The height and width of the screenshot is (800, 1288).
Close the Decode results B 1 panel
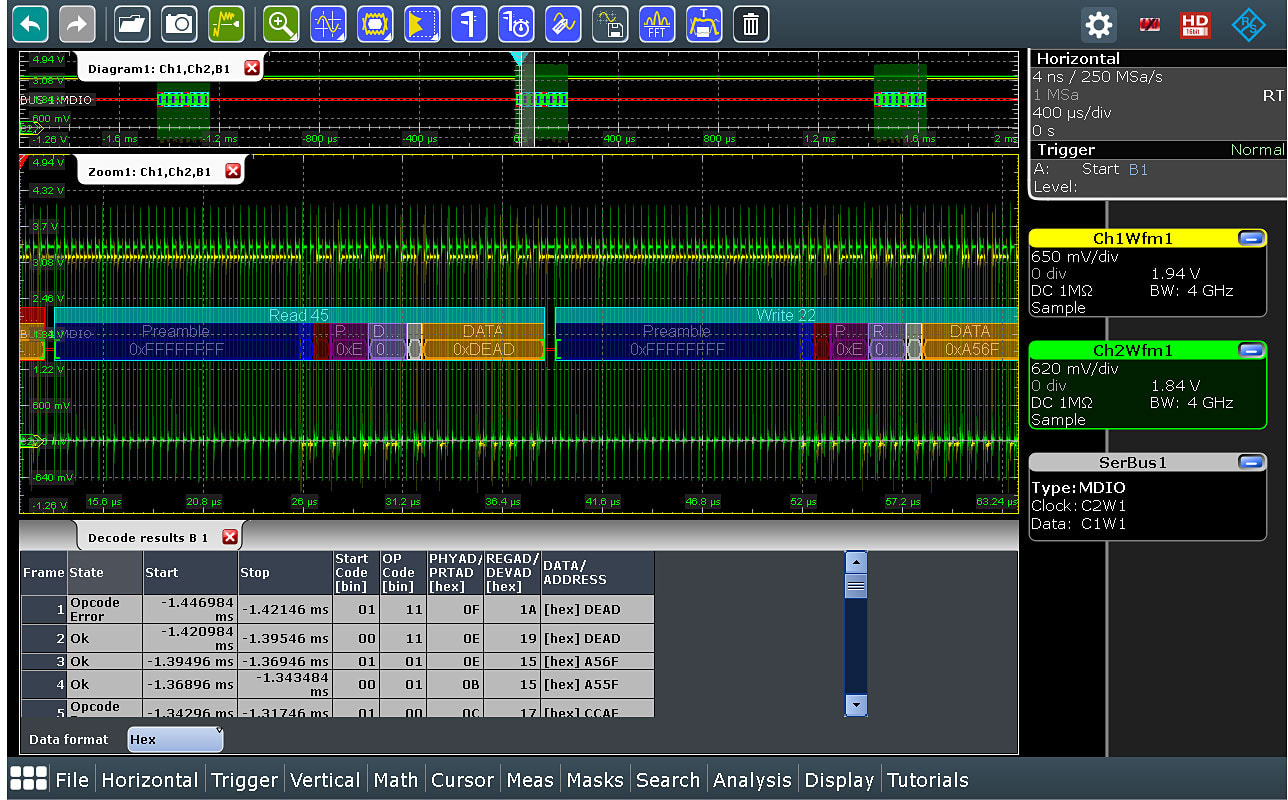click(x=230, y=537)
